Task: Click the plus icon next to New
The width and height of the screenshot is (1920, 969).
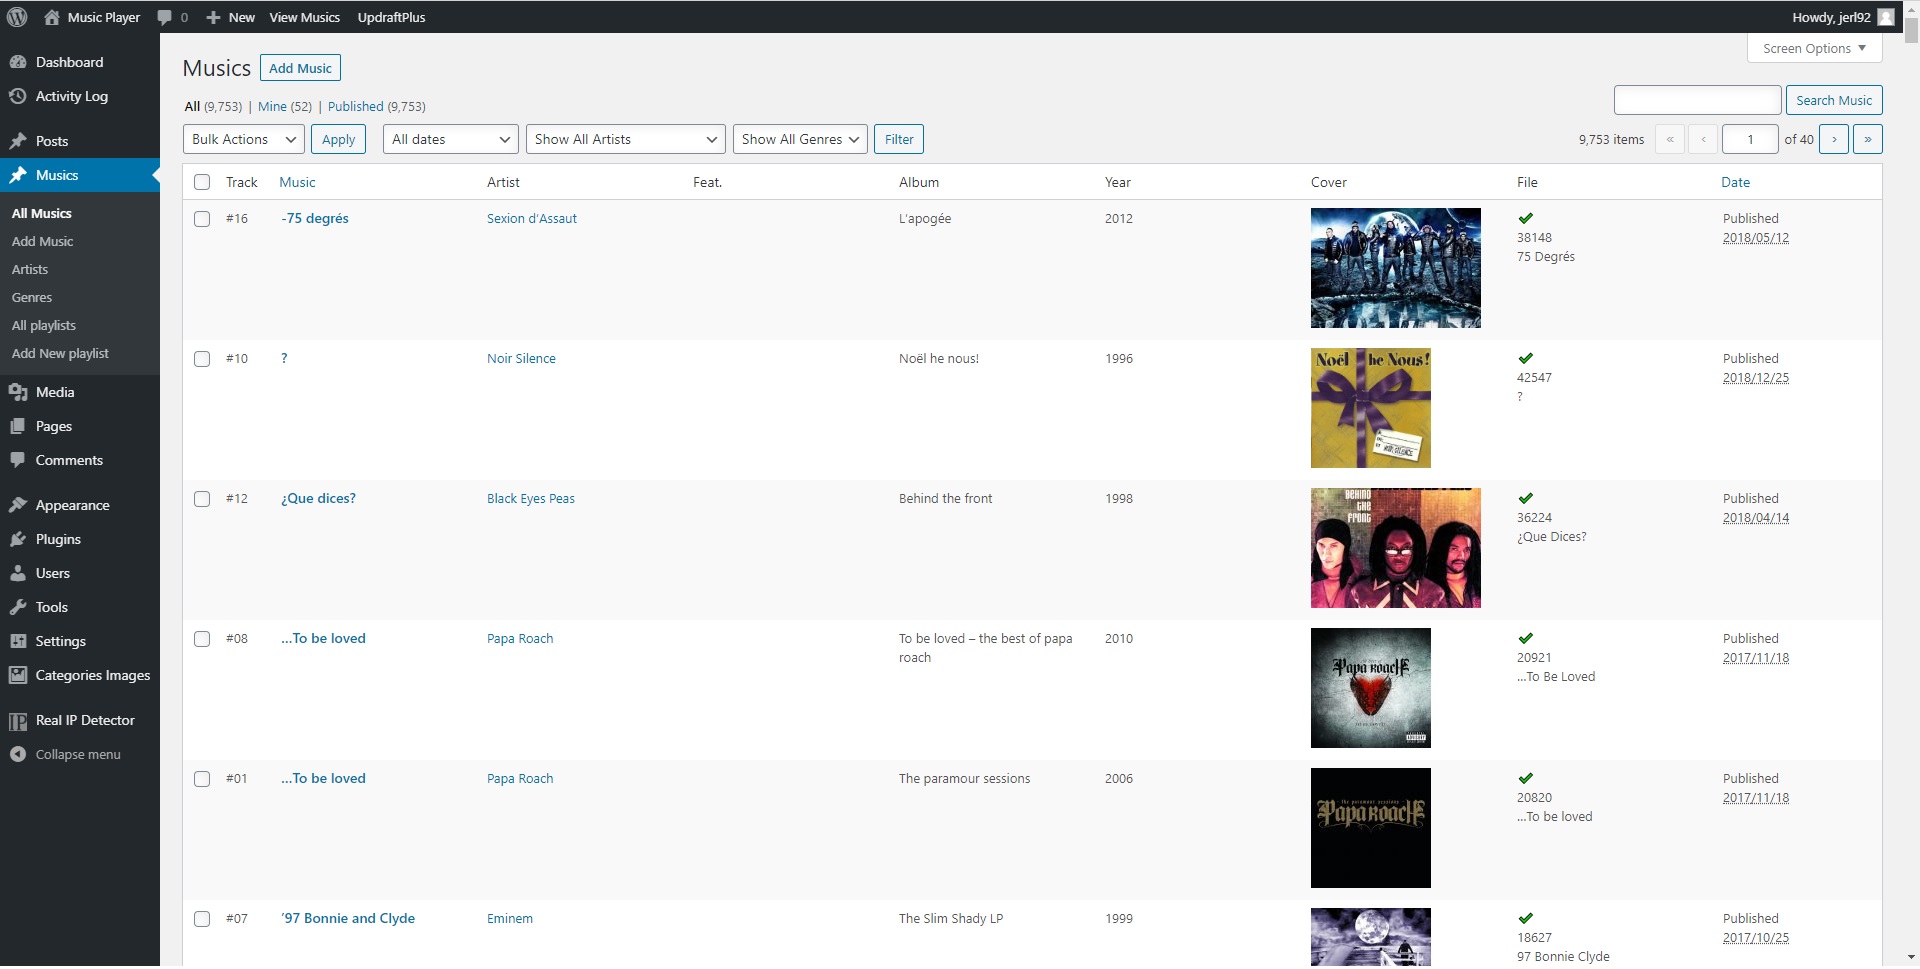Action: [x=213, y=17]
